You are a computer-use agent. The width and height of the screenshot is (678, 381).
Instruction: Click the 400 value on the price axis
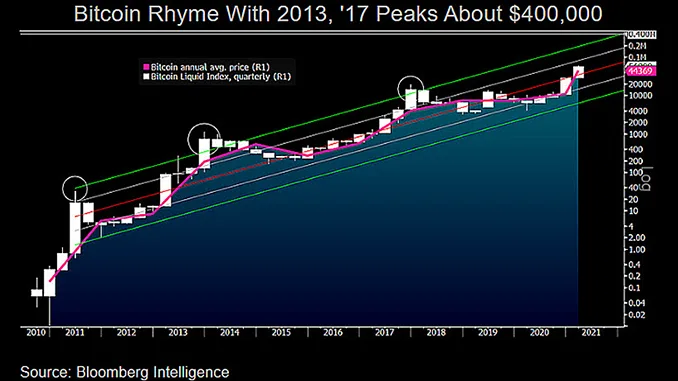pyautogui.click(x=636, y=150)
